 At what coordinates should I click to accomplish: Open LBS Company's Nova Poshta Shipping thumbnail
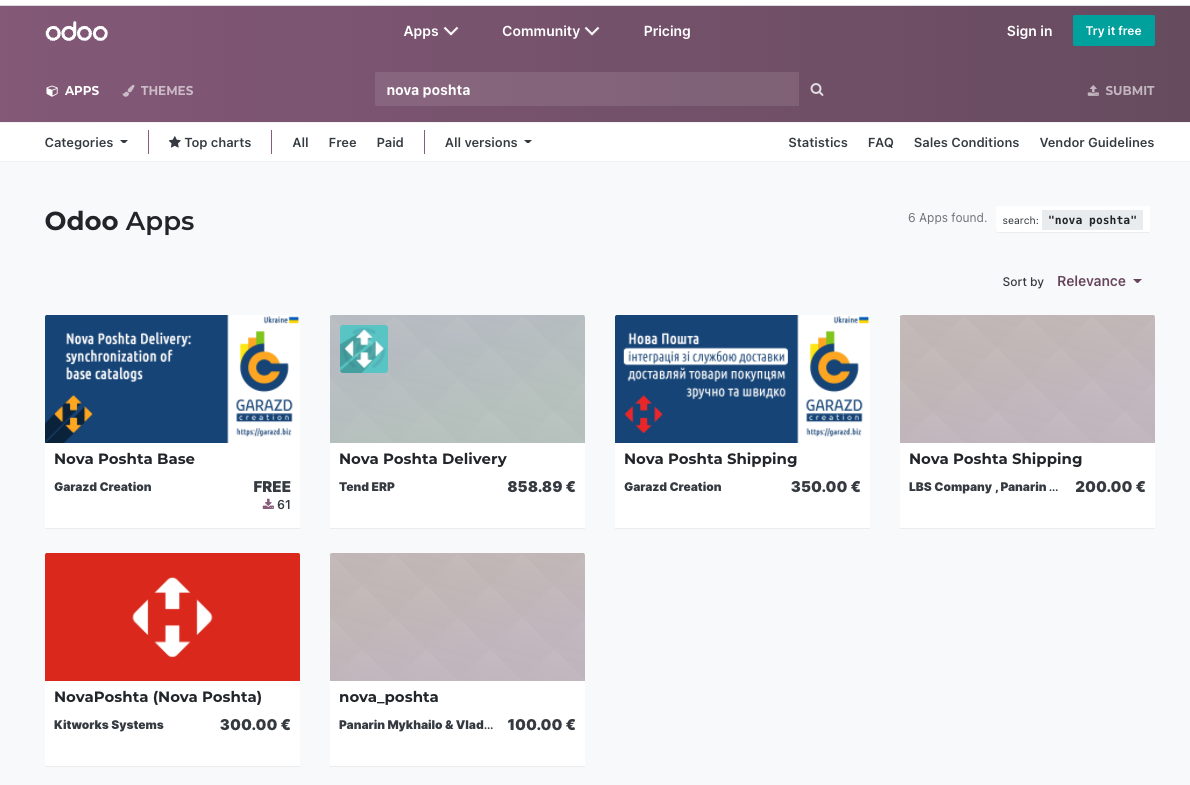(1028, 379)
